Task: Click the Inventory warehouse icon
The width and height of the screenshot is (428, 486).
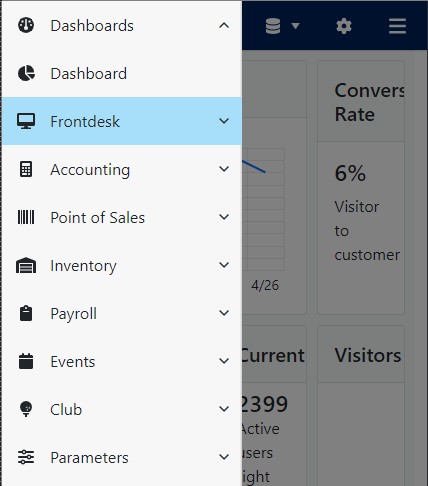Action: click(26, 265)
